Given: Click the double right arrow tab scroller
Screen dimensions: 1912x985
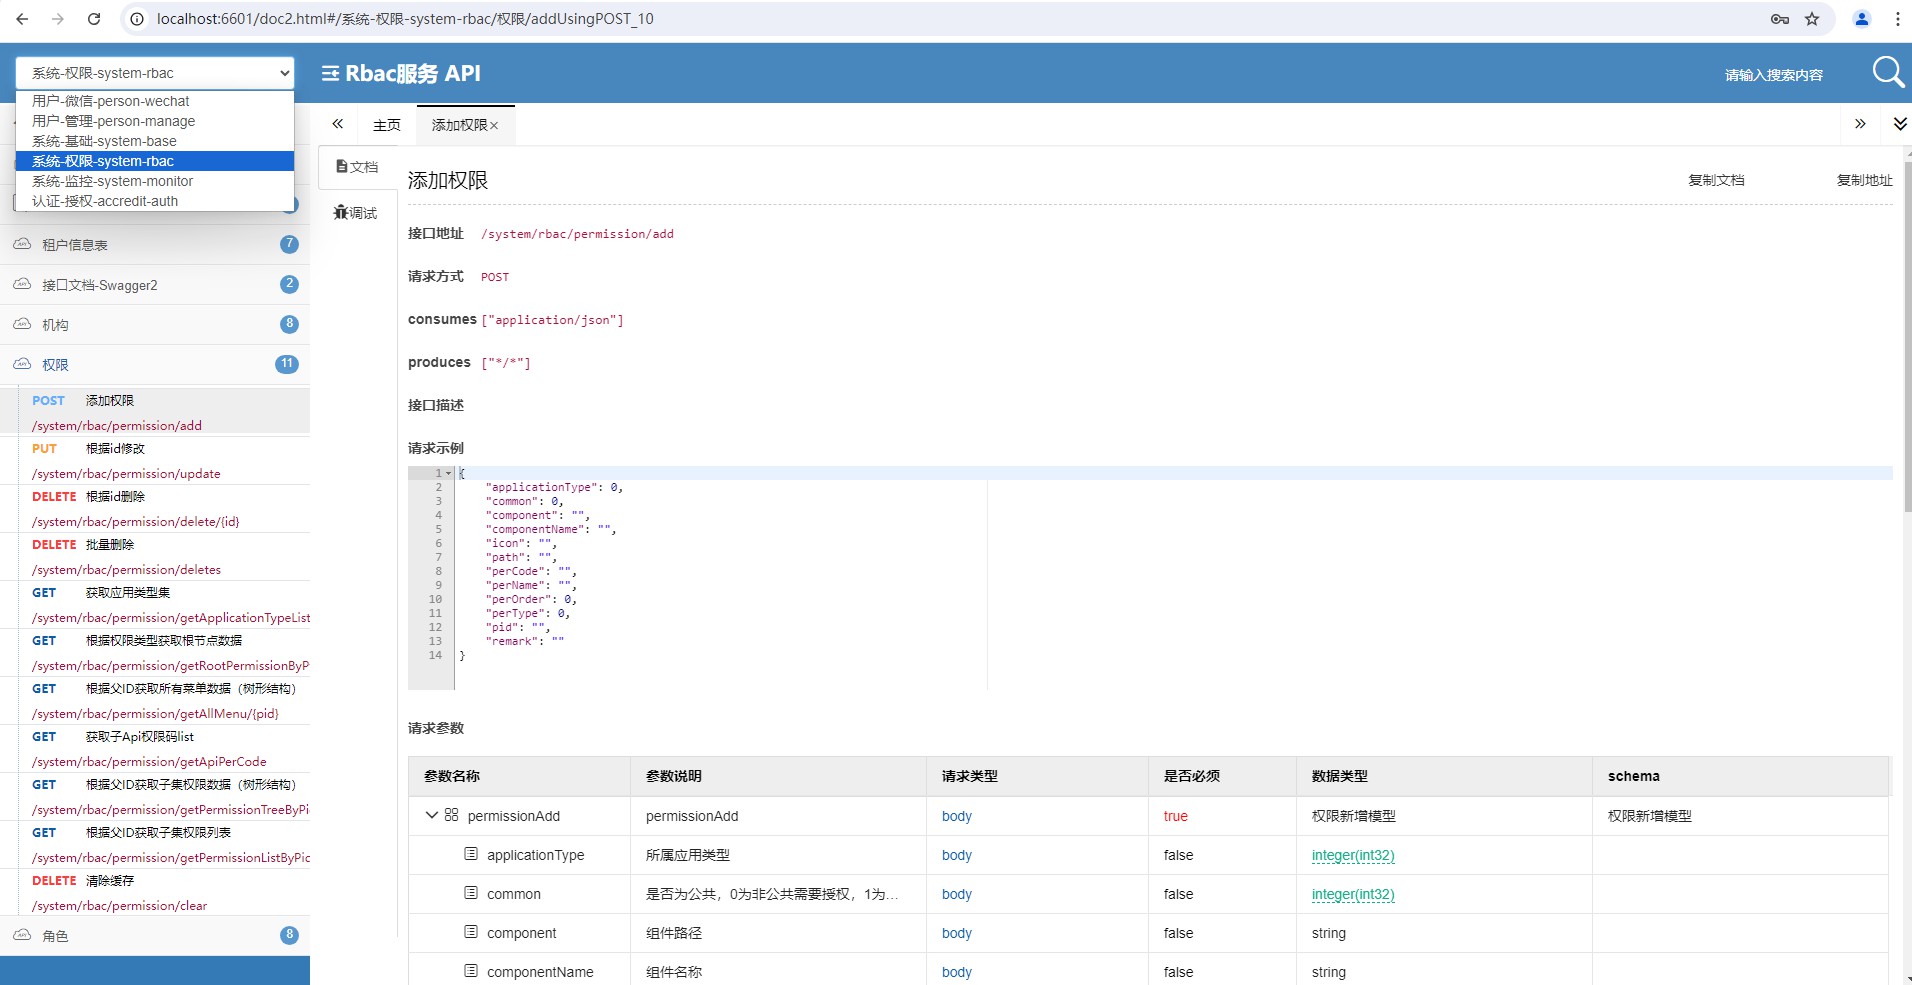Looking at the screenshot, I should click(1860, 124).
